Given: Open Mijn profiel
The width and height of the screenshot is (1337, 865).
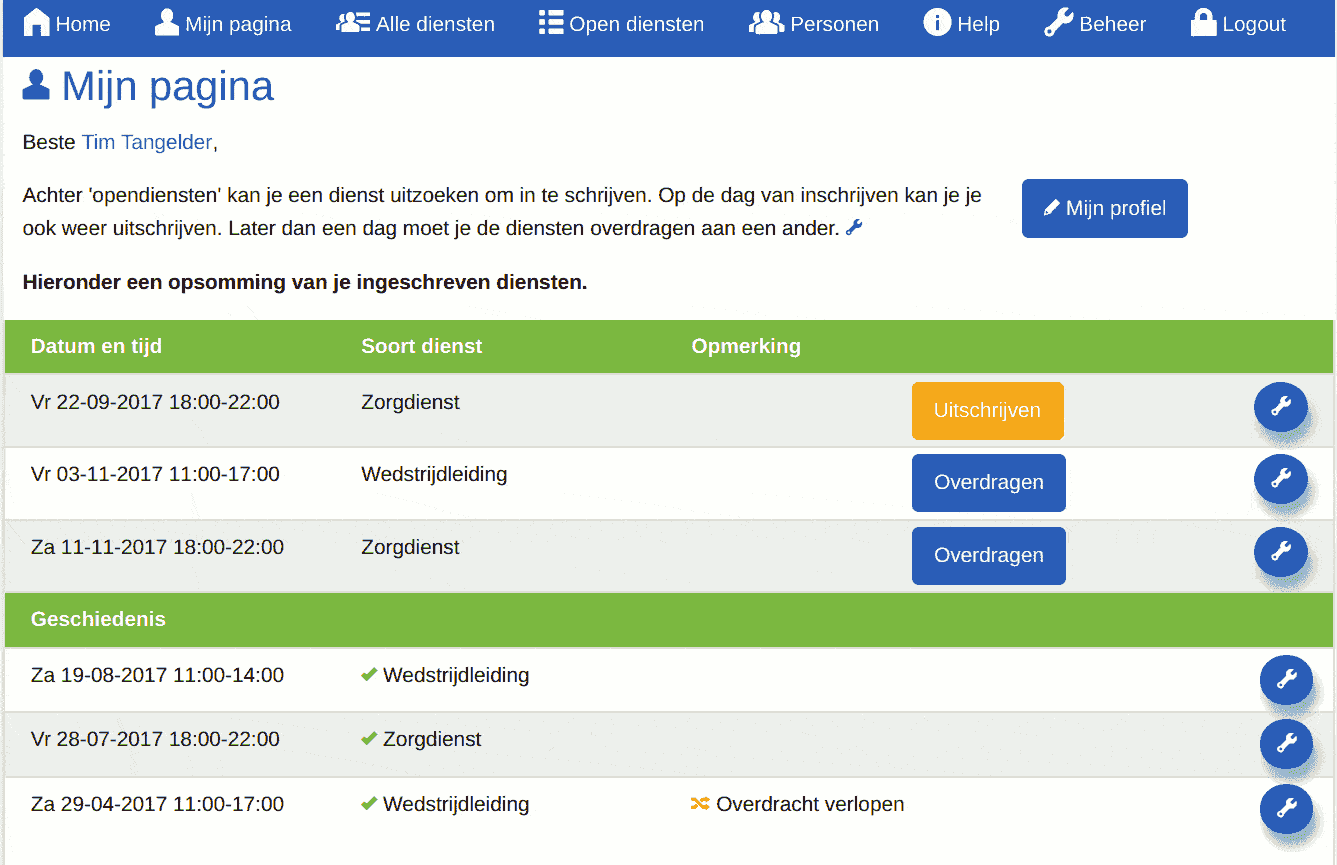Looking at the screenshot, I should click(x=1104, y=208).
